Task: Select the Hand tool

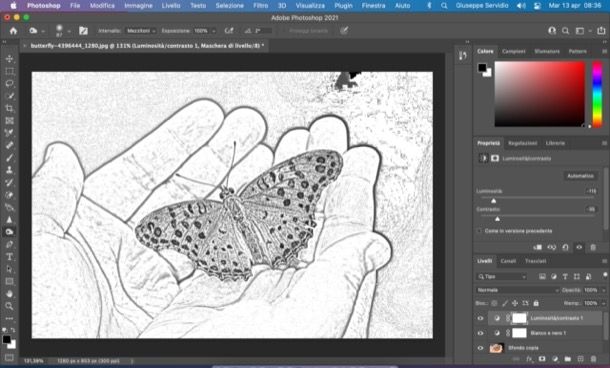Action: 9,294
